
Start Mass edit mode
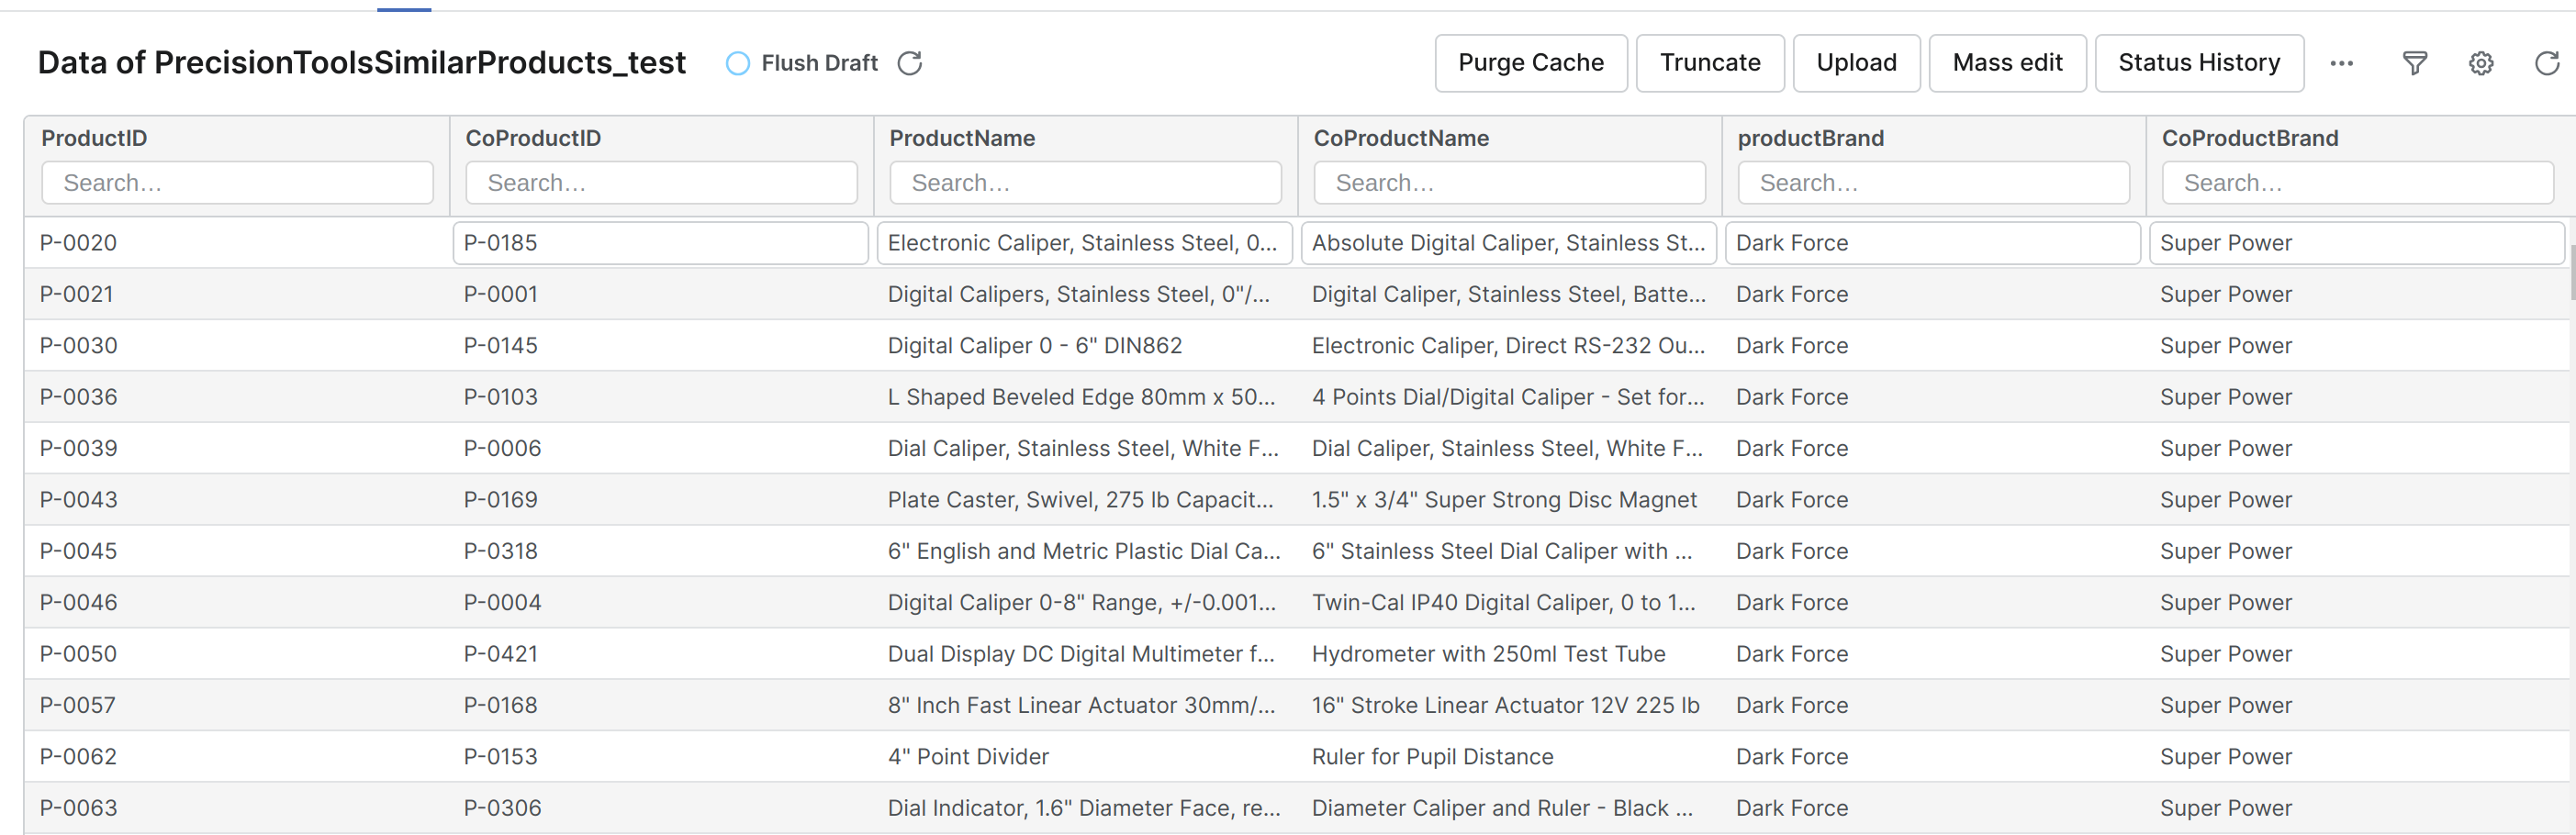tap(2006, 63)
